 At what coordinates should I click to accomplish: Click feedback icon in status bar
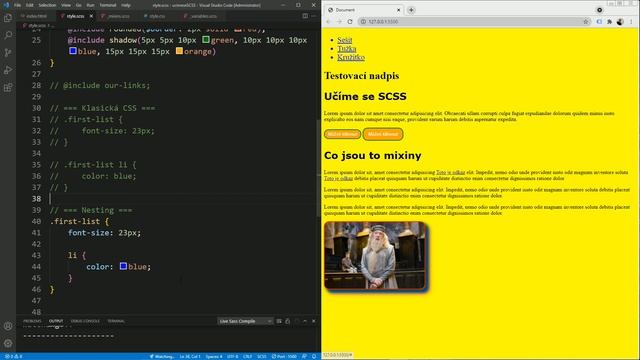304,356
